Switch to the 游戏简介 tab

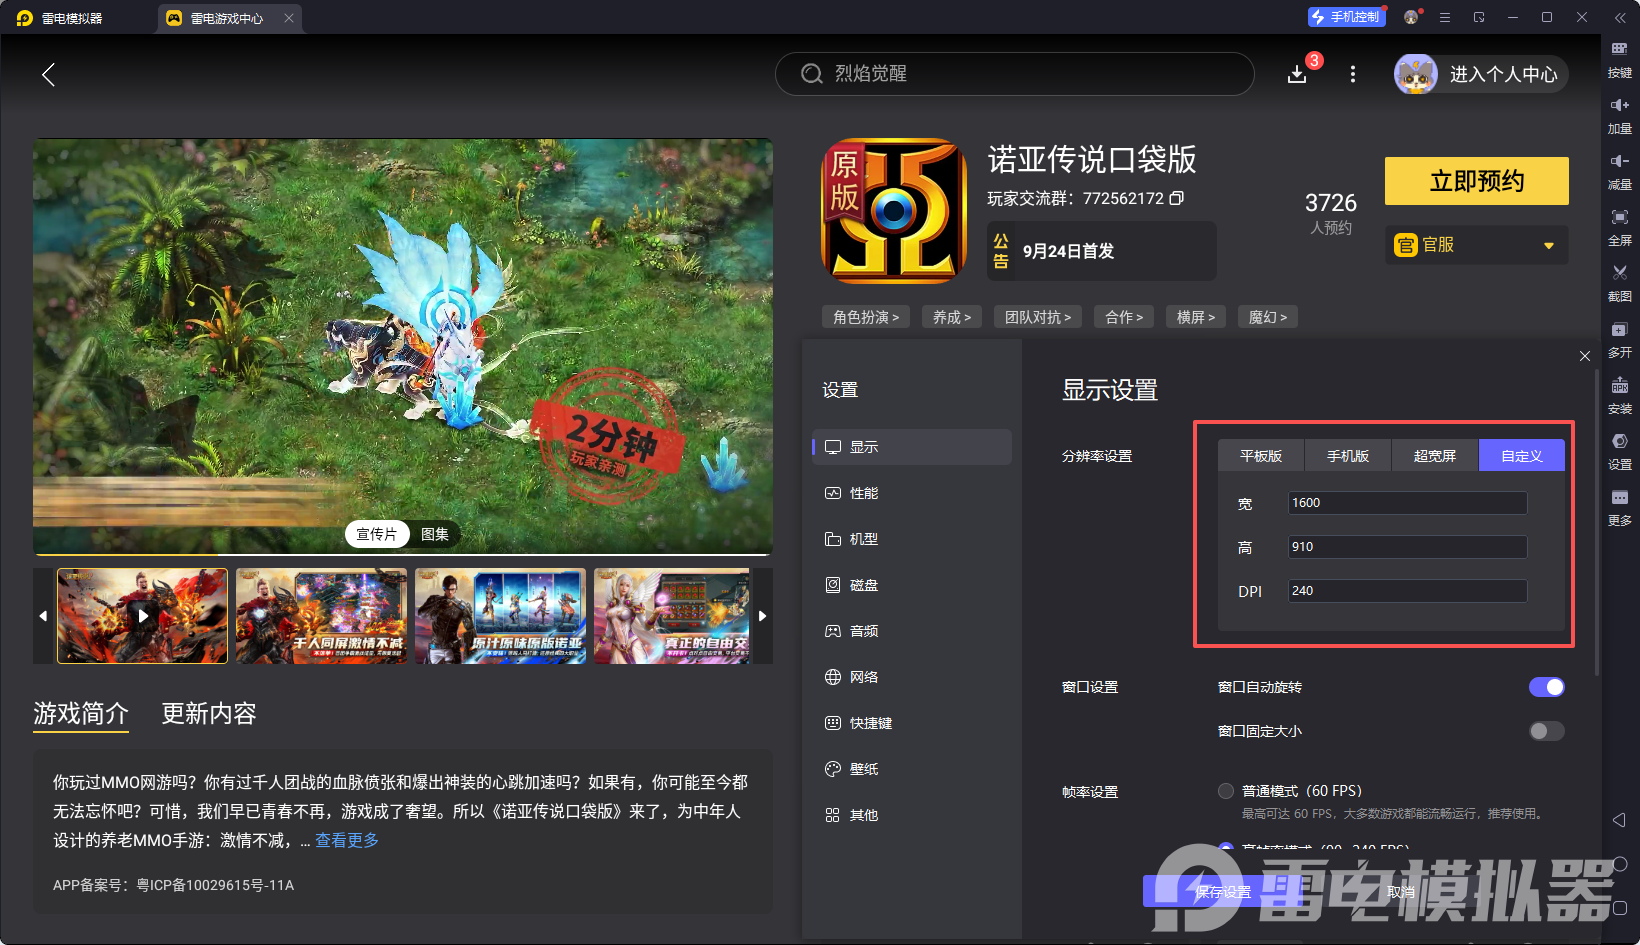pyautogui.click(x=81, y=713)
